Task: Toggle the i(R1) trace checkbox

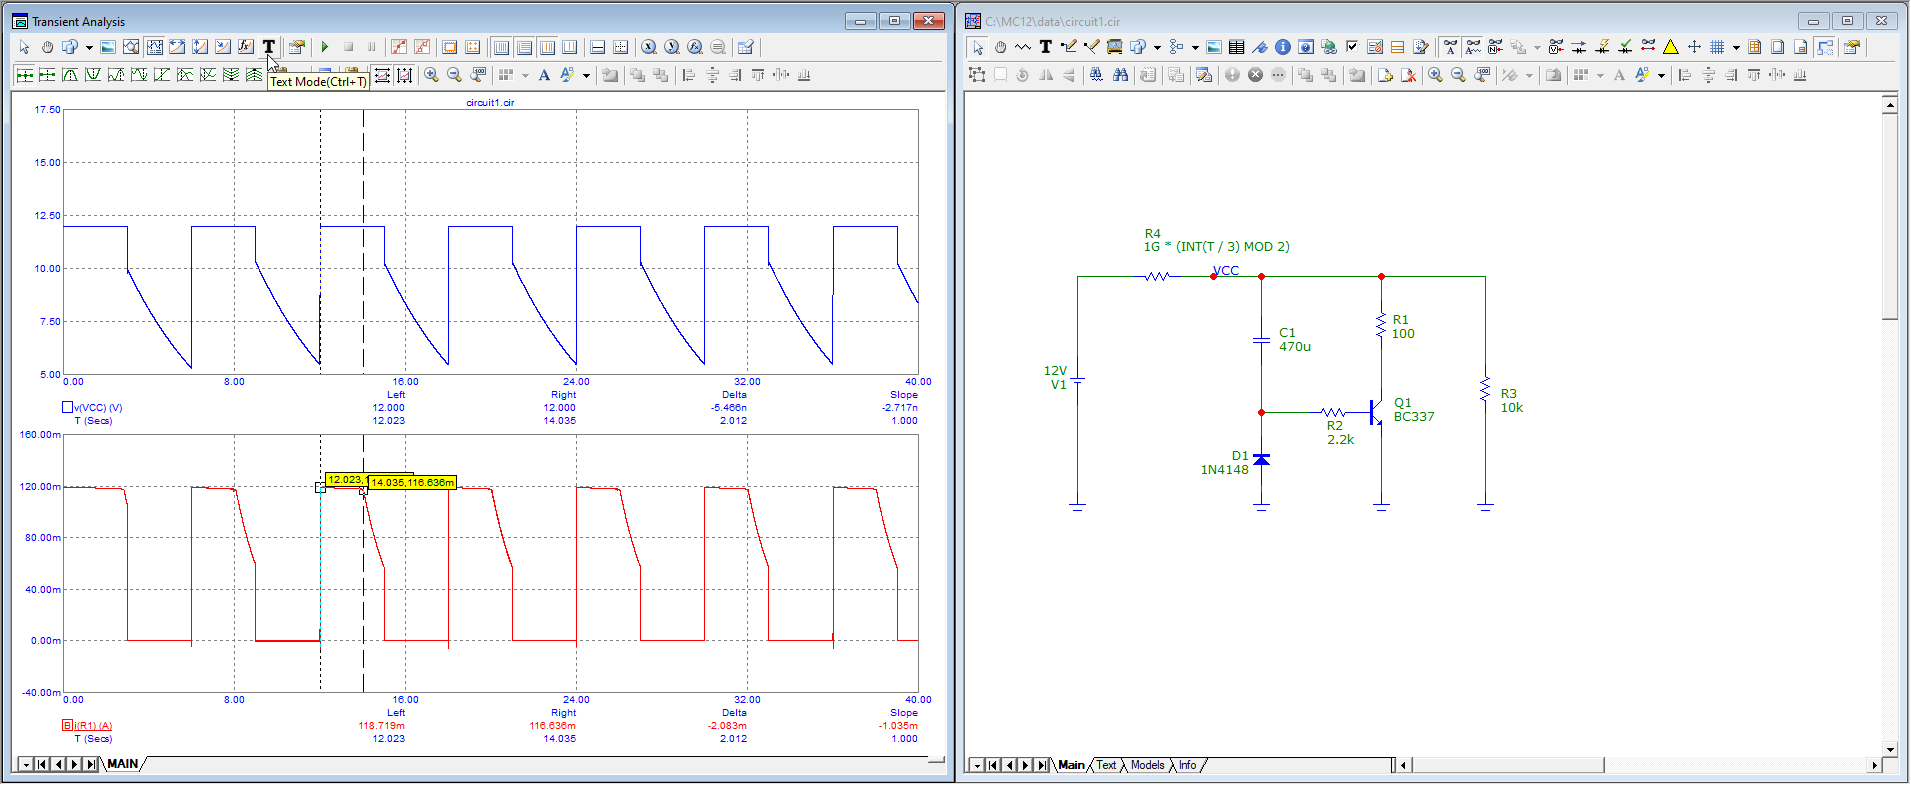Action: [68, 725]
